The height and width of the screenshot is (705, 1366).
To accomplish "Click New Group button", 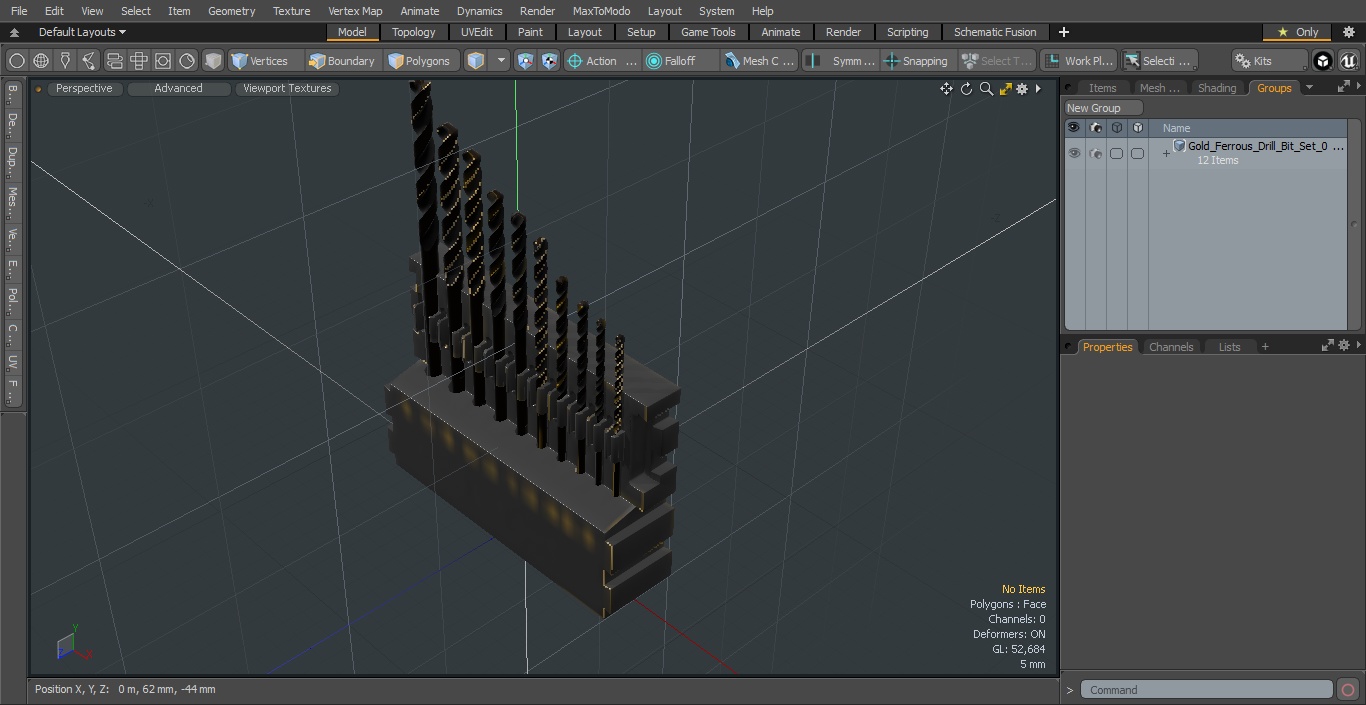I will (1104, 108).
